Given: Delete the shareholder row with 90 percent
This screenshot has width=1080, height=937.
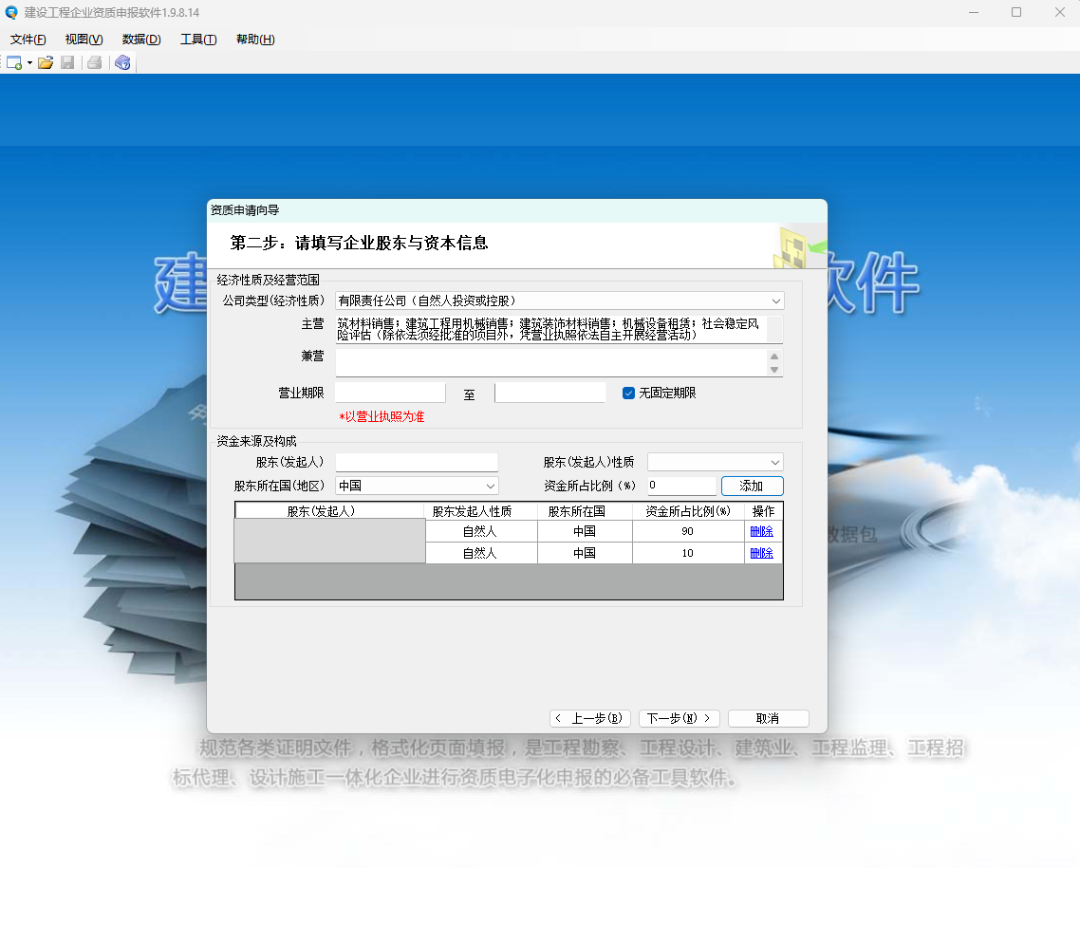Looking at the screenshot, I should 761,531.
